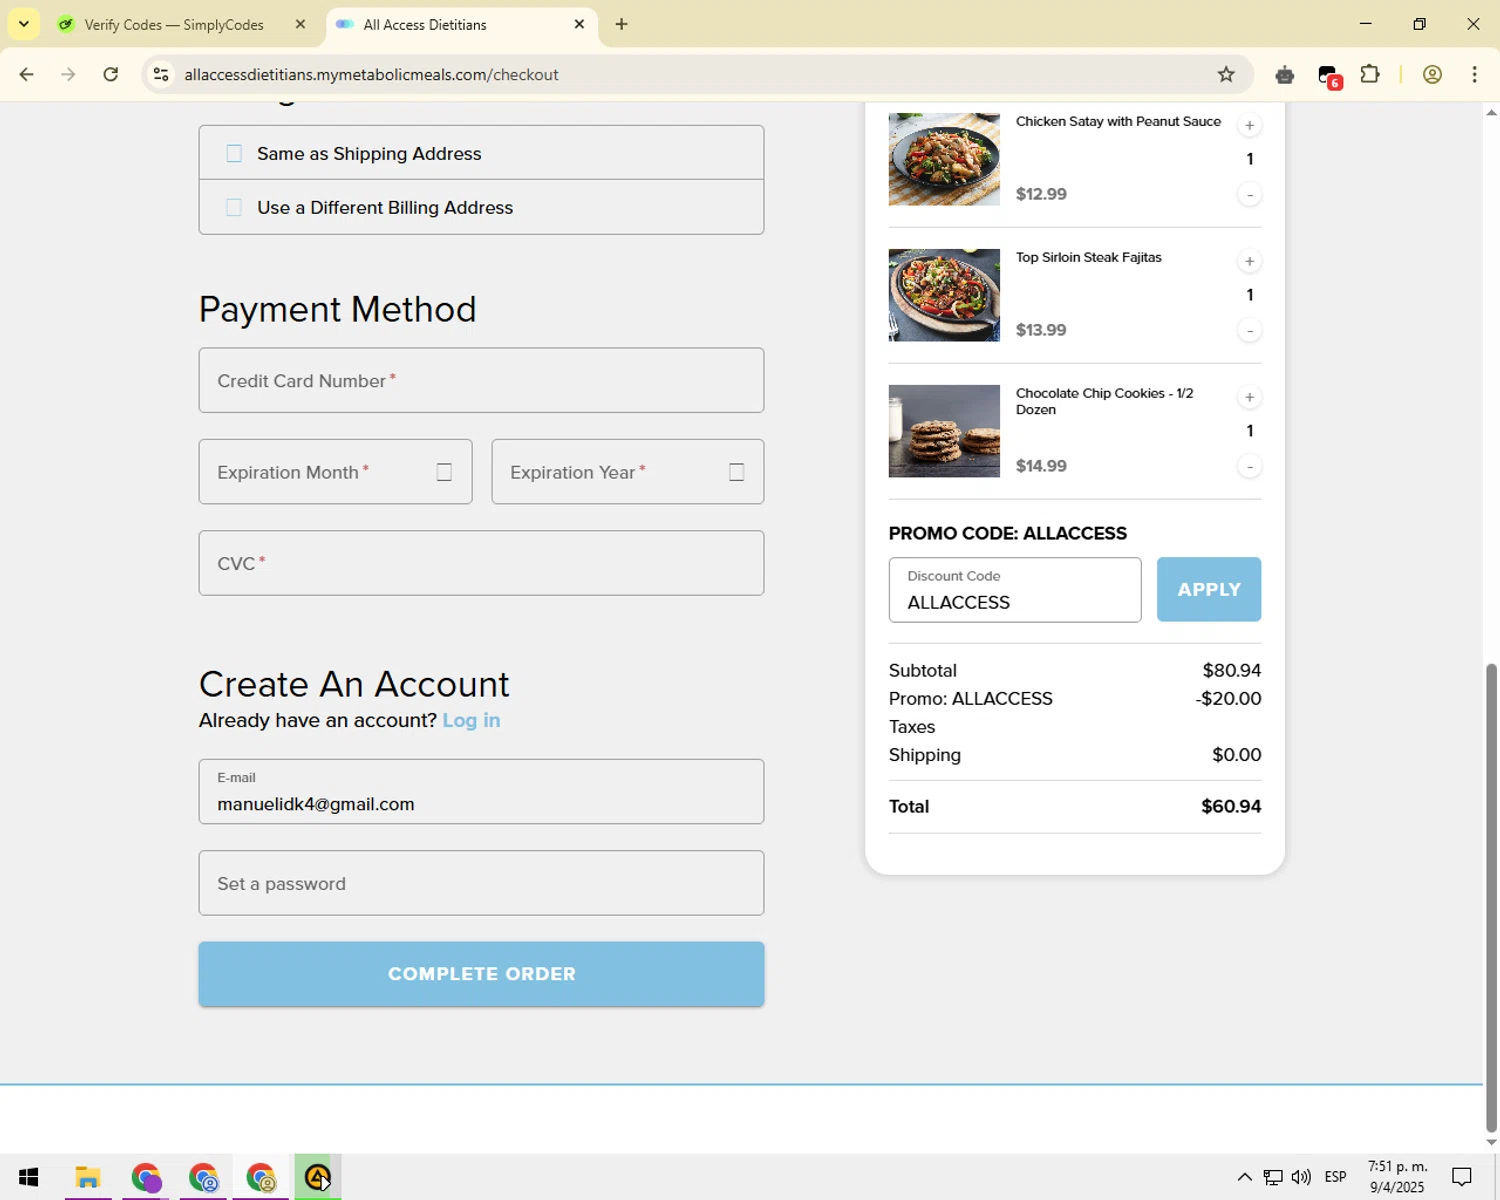Select the E-mail field
Image resolution: width=1500 pixels, height=1200 pixels.
[x=481, y=791]
